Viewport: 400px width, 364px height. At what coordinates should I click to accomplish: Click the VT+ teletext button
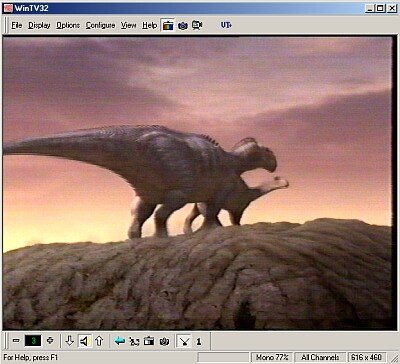pos(226,25)
